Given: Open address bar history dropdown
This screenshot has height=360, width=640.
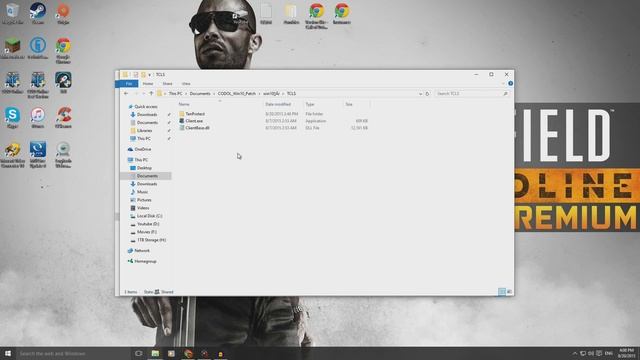Looking at the screenshot, I should tap(420, 93).
